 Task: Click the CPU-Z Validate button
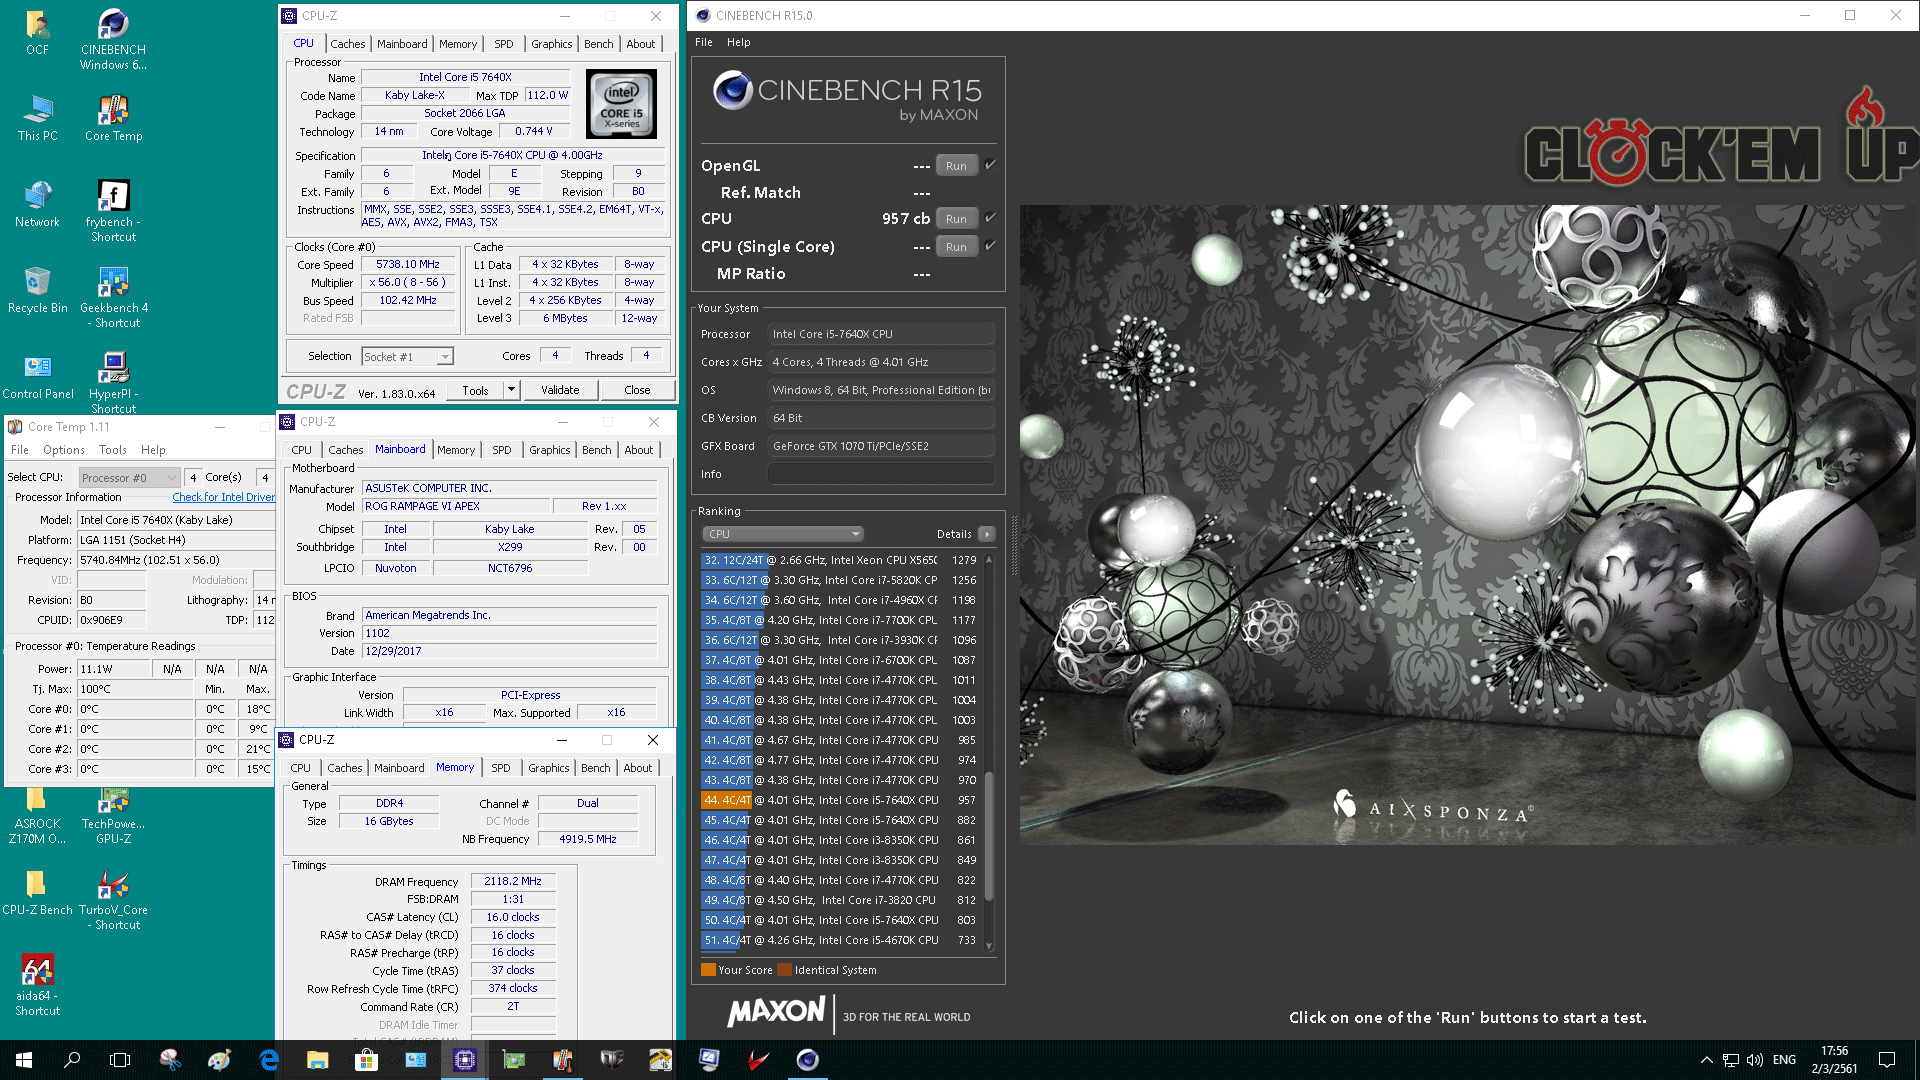coord(560,390)
